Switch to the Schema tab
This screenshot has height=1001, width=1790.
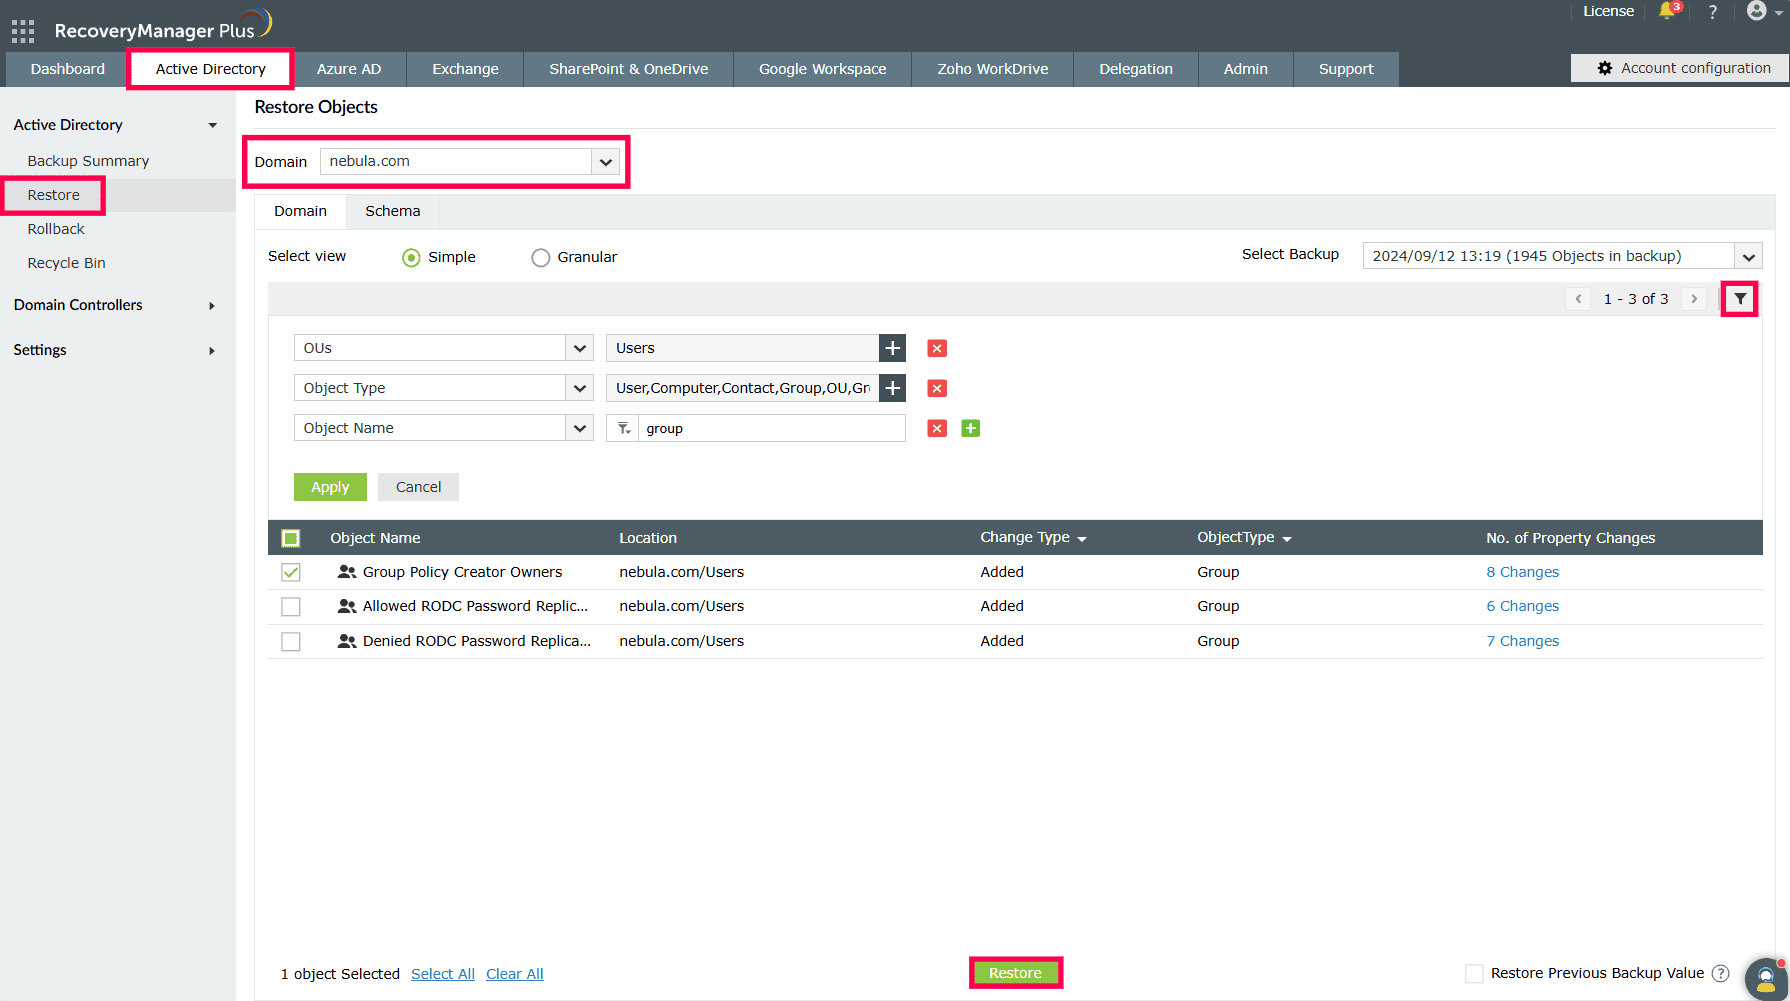pyautogui.click(x=392, y=211)
